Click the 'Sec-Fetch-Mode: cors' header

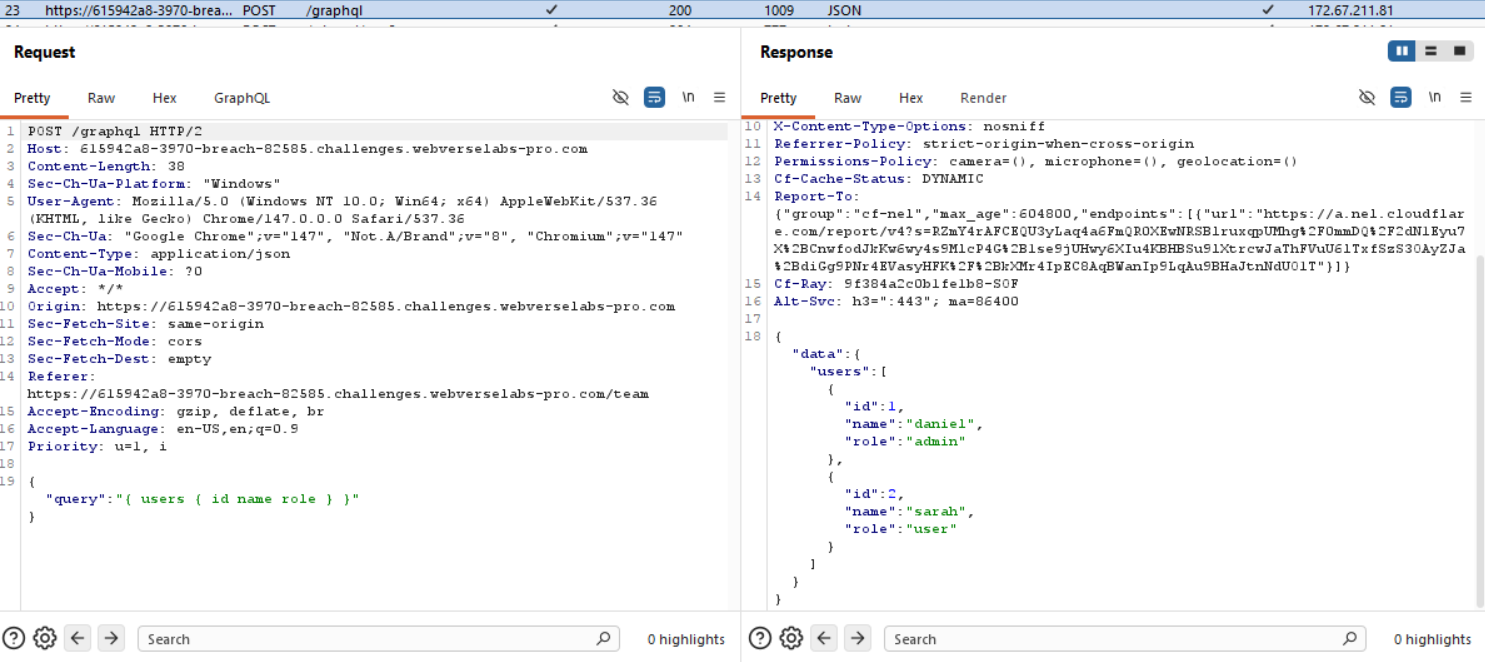pos(115,341)
